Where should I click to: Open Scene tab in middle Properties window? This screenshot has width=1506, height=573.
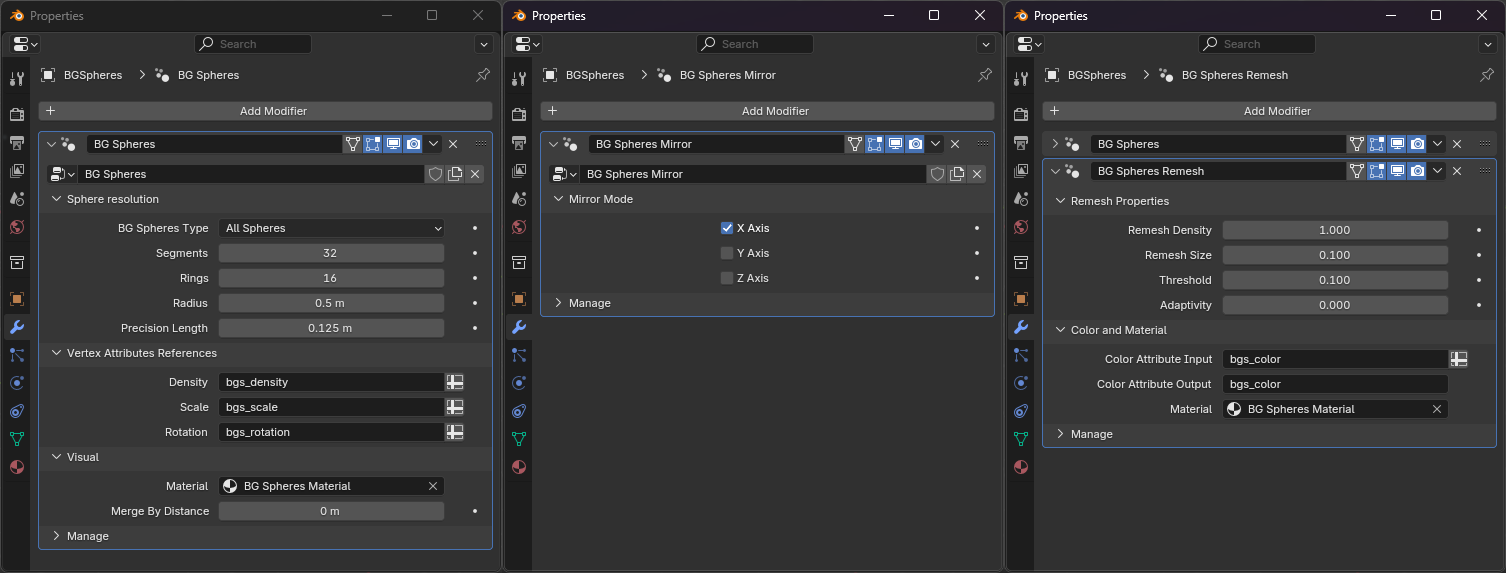[518, 198]
